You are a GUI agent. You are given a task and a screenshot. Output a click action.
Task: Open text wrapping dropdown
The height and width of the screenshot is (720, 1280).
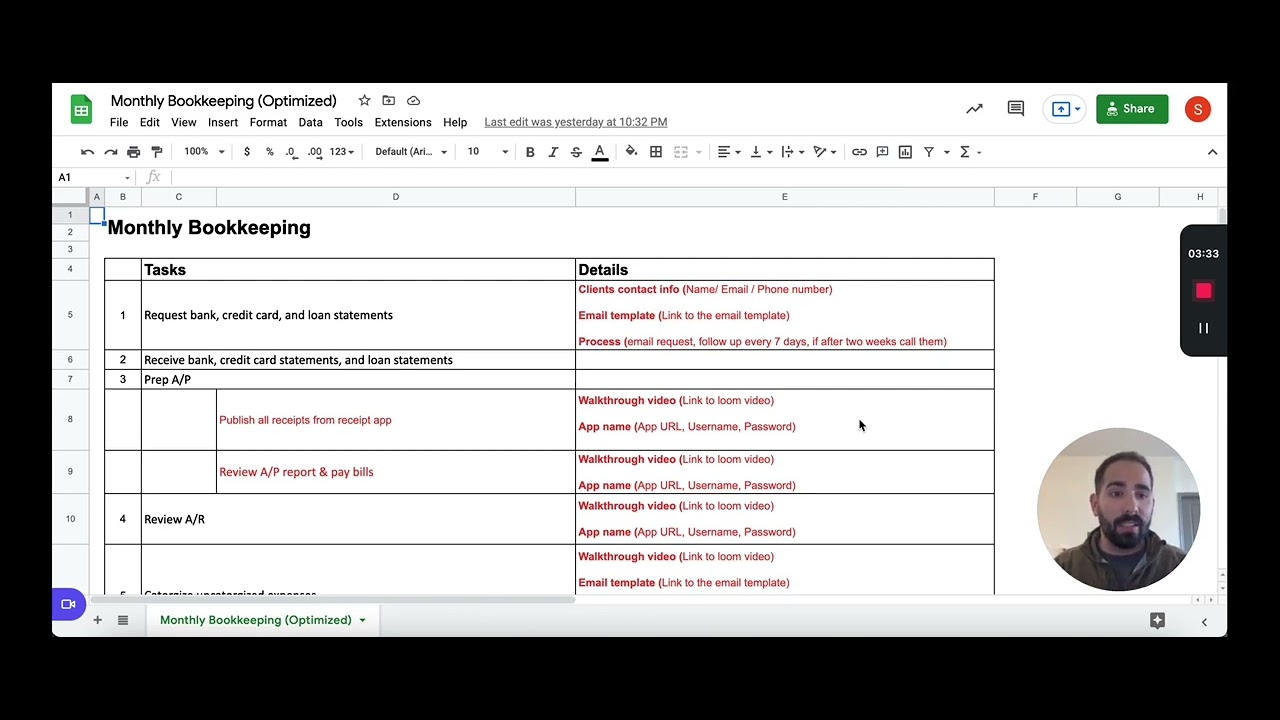tap(793, 152)
